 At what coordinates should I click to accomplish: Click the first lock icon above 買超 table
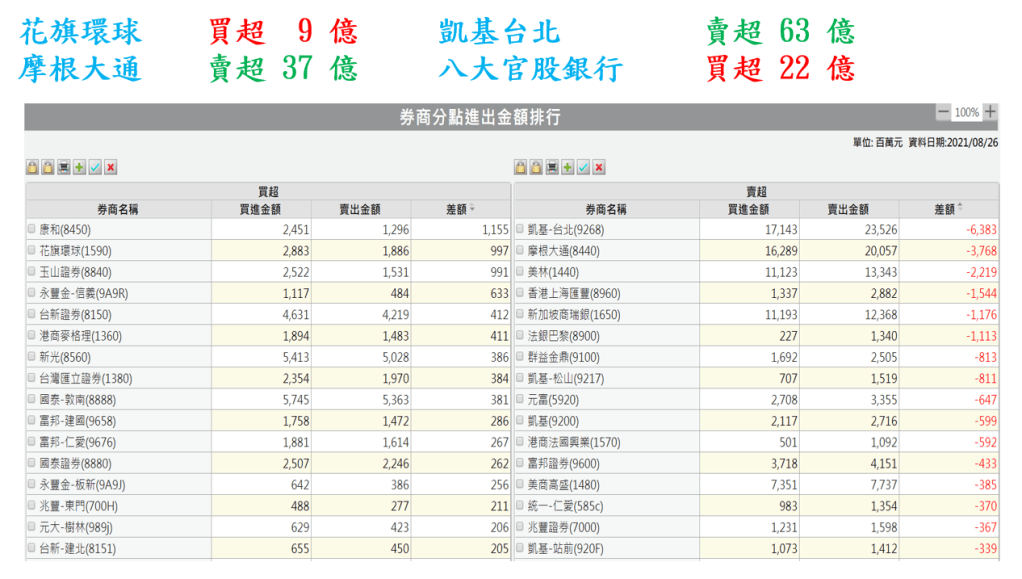pos(32,167)
